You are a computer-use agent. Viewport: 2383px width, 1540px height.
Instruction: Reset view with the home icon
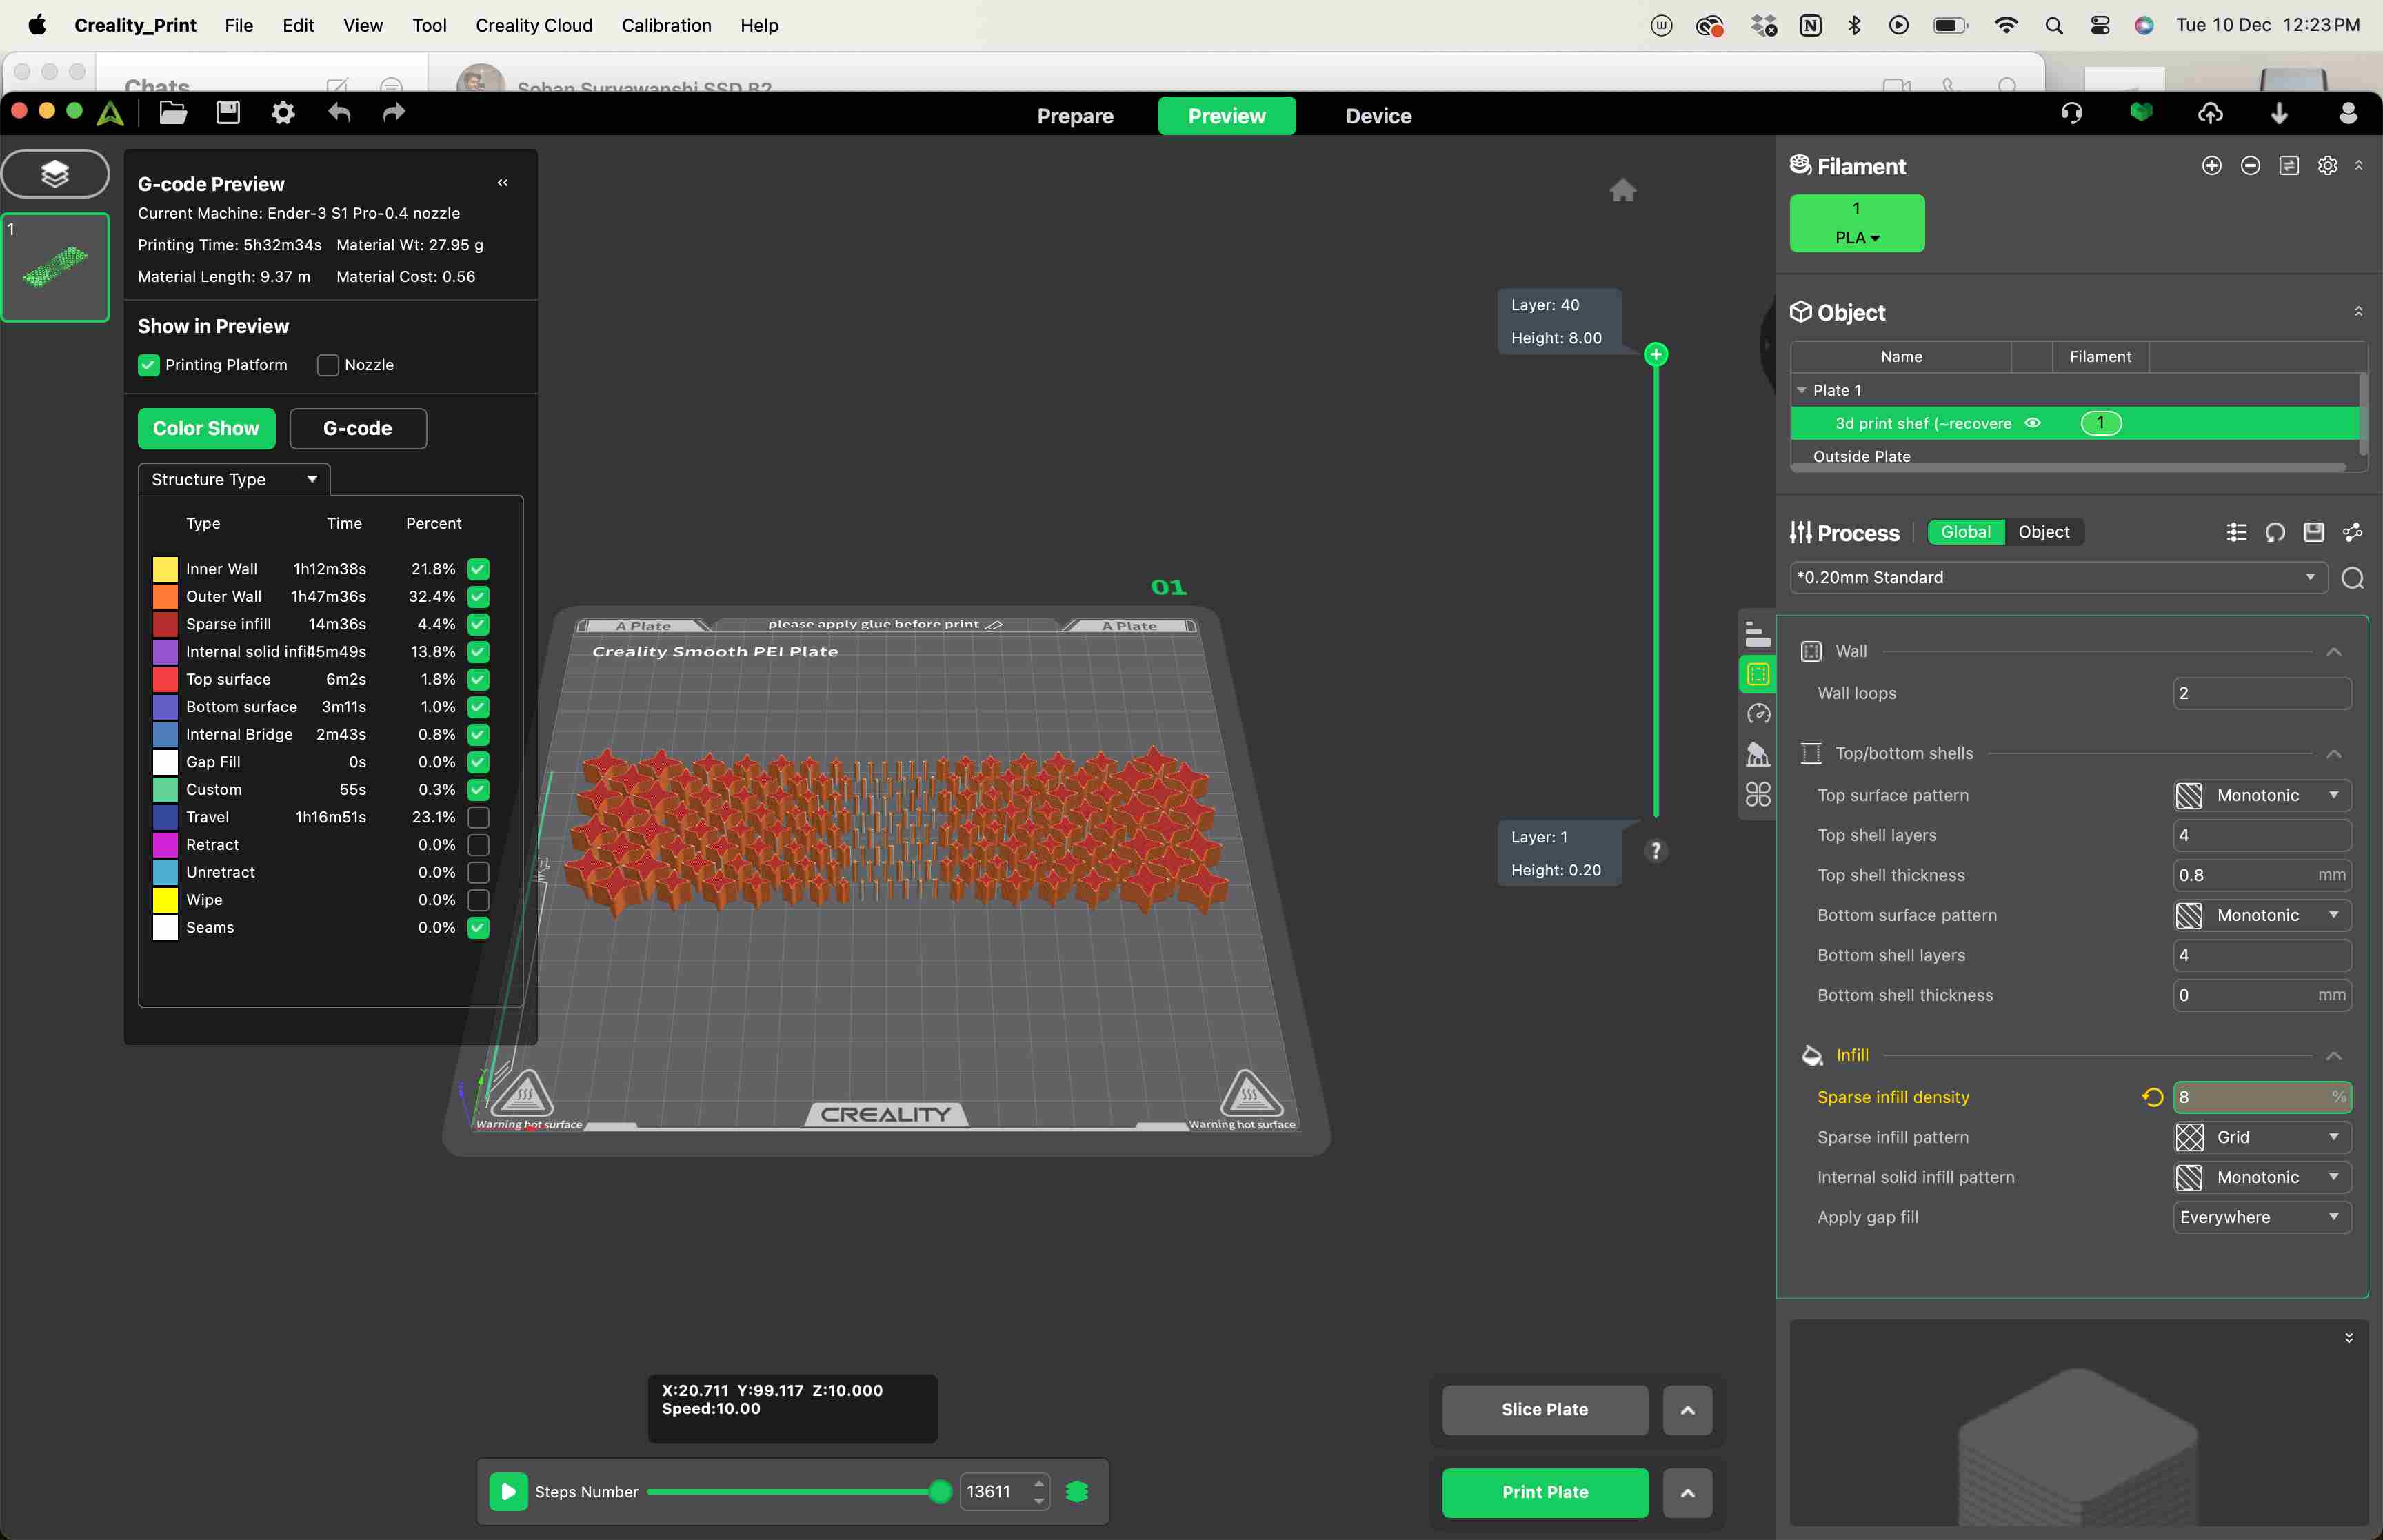(1622, 190)
